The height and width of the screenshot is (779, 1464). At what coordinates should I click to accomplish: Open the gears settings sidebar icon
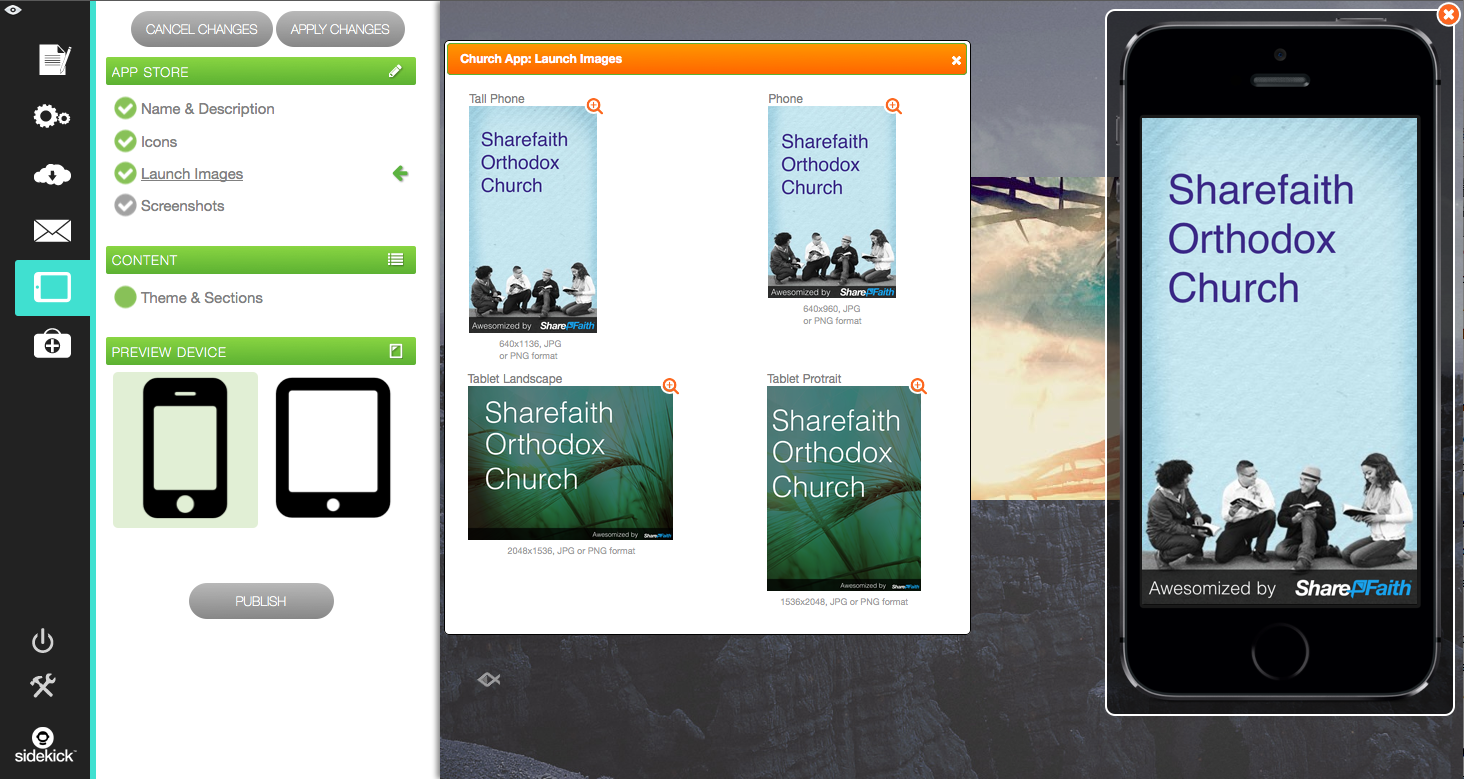tap(52, 117)
